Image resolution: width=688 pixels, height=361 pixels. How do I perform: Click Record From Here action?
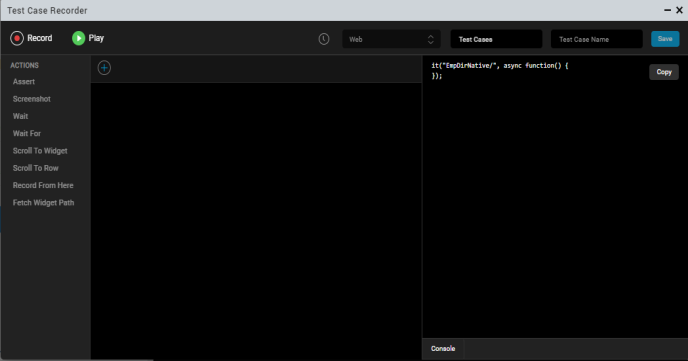(x=43, y=186)
